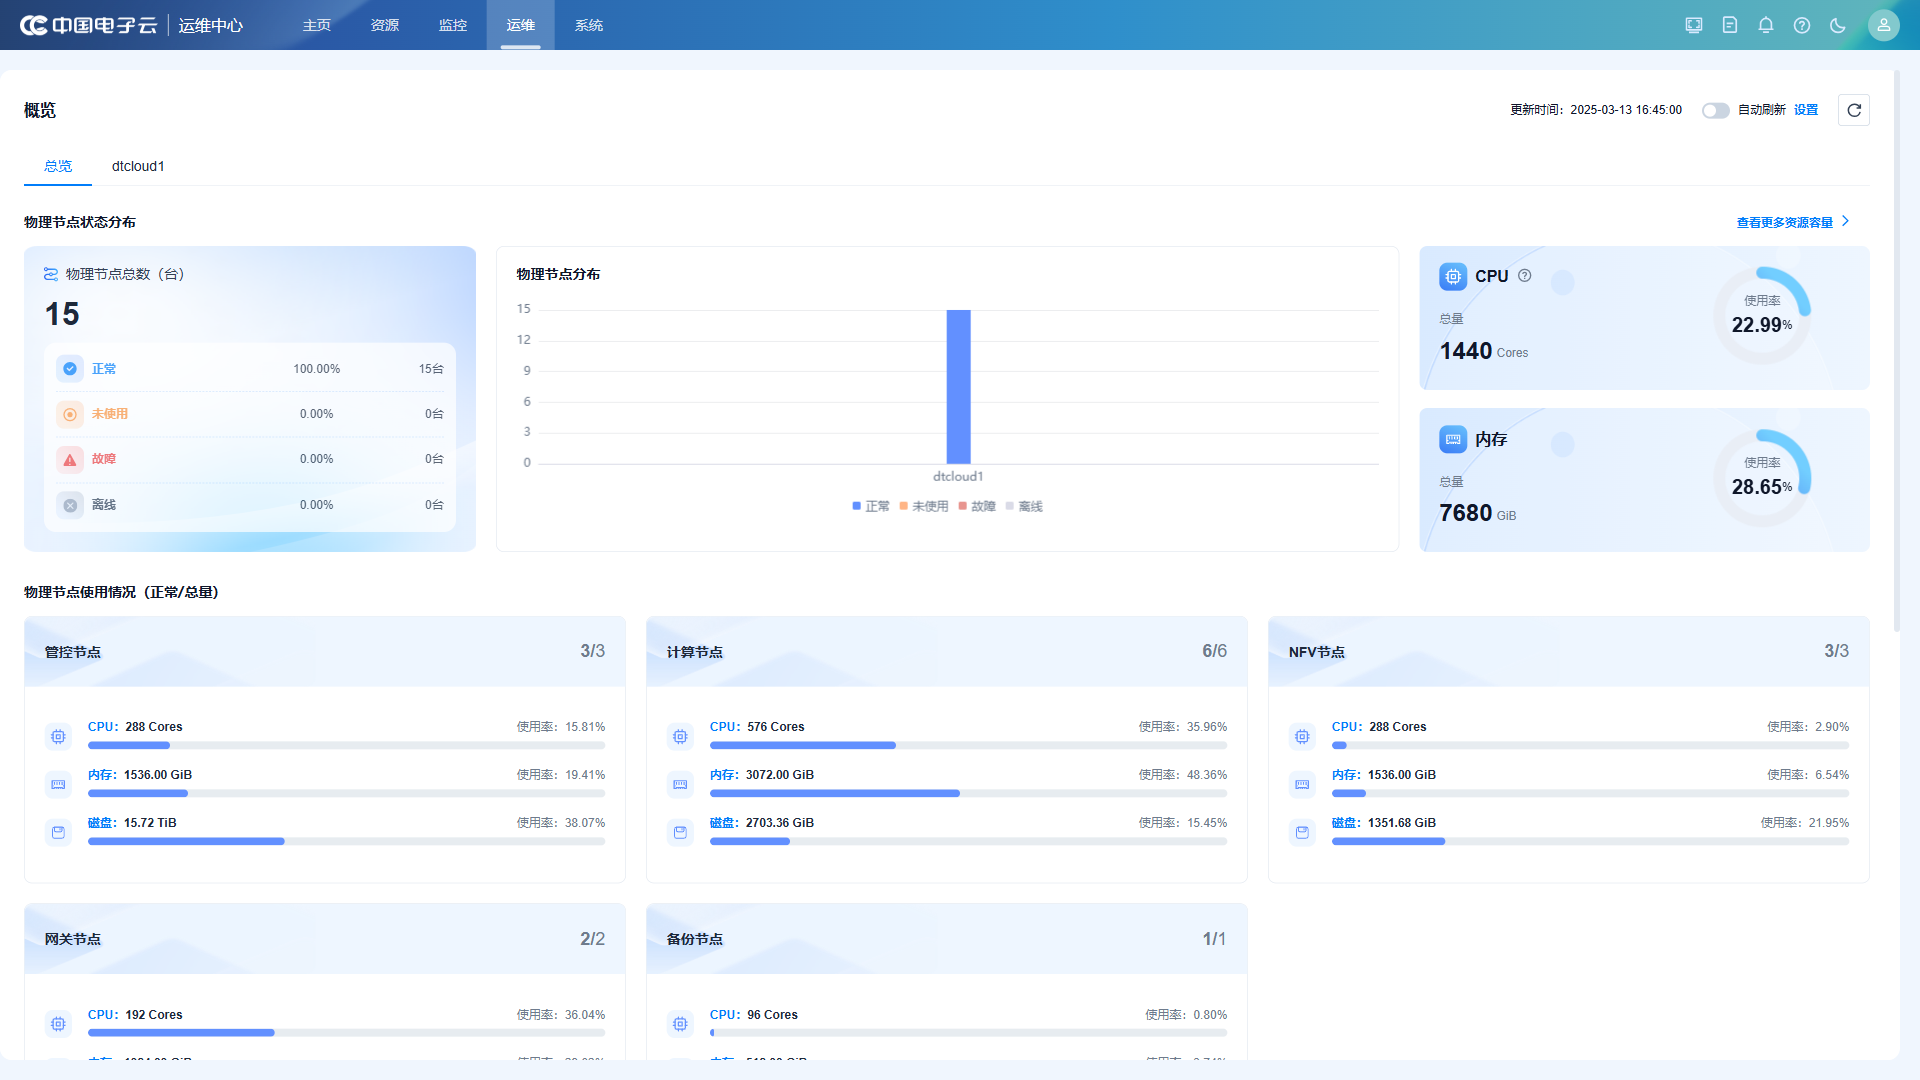Click the disk icon in the 管控节点 card
This screenshot has width=1920, height=1080.
coord(58,833)
